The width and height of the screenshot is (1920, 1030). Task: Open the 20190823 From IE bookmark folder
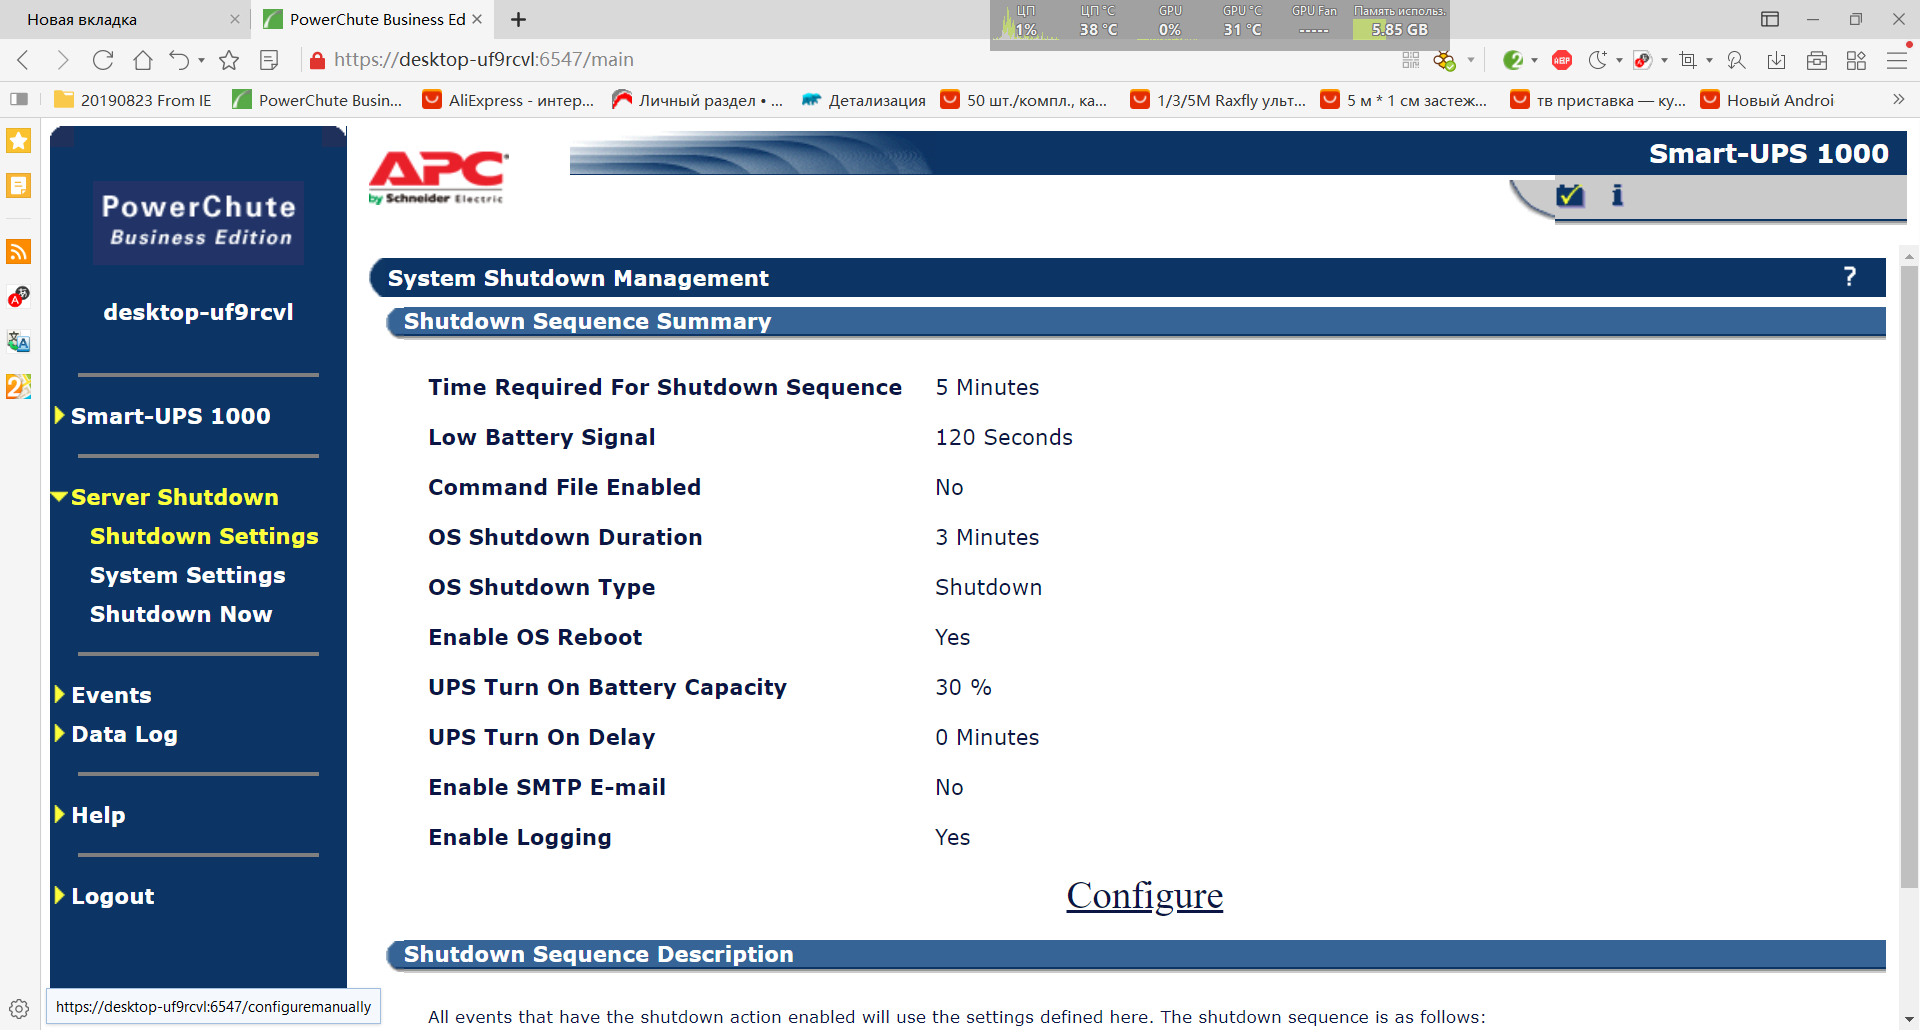coord(133,100)
